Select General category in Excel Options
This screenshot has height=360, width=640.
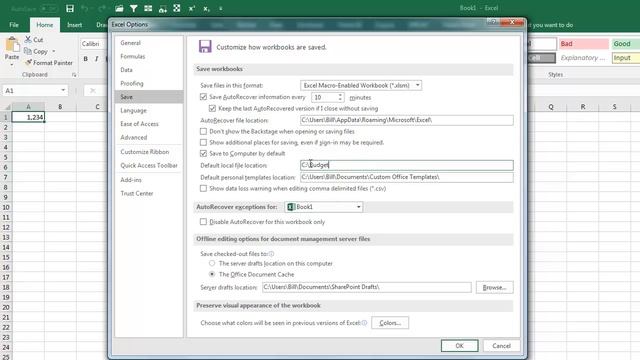(149, 43)
